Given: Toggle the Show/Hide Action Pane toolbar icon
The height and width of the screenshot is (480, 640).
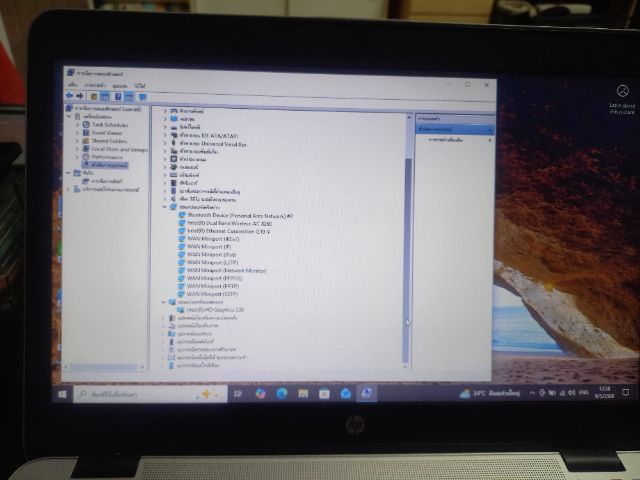Looking at the screenshot, I should point(129,97).
